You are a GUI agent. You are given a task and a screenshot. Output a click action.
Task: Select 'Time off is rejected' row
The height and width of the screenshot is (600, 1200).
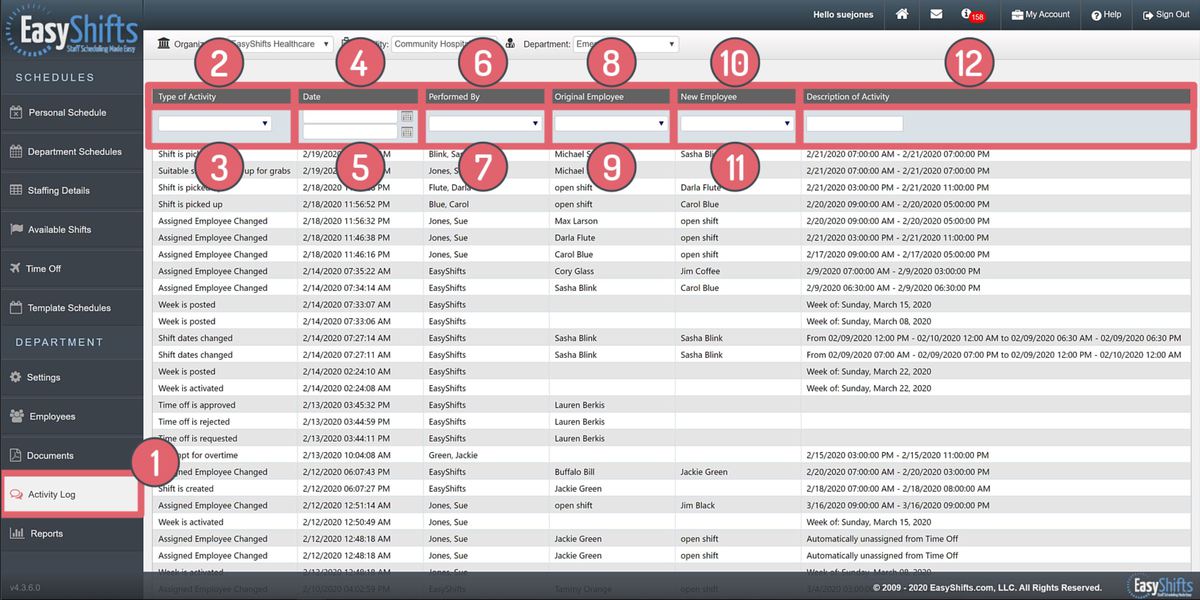click(671, 422)
